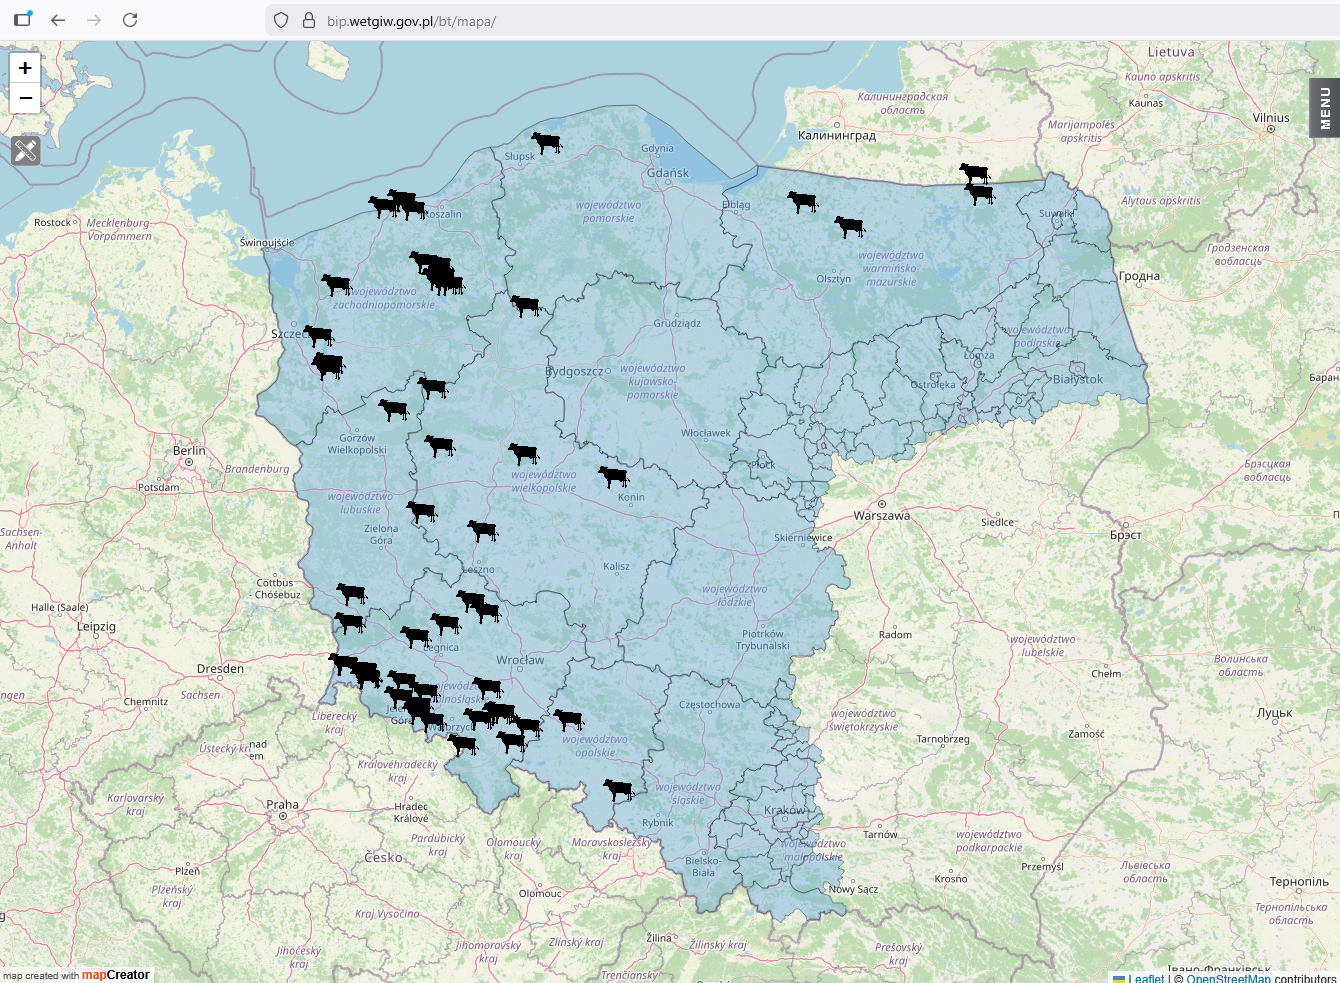Open the OpenStreetMap contributors link
Viewport: 1340px width, 983px height.
1228,978
